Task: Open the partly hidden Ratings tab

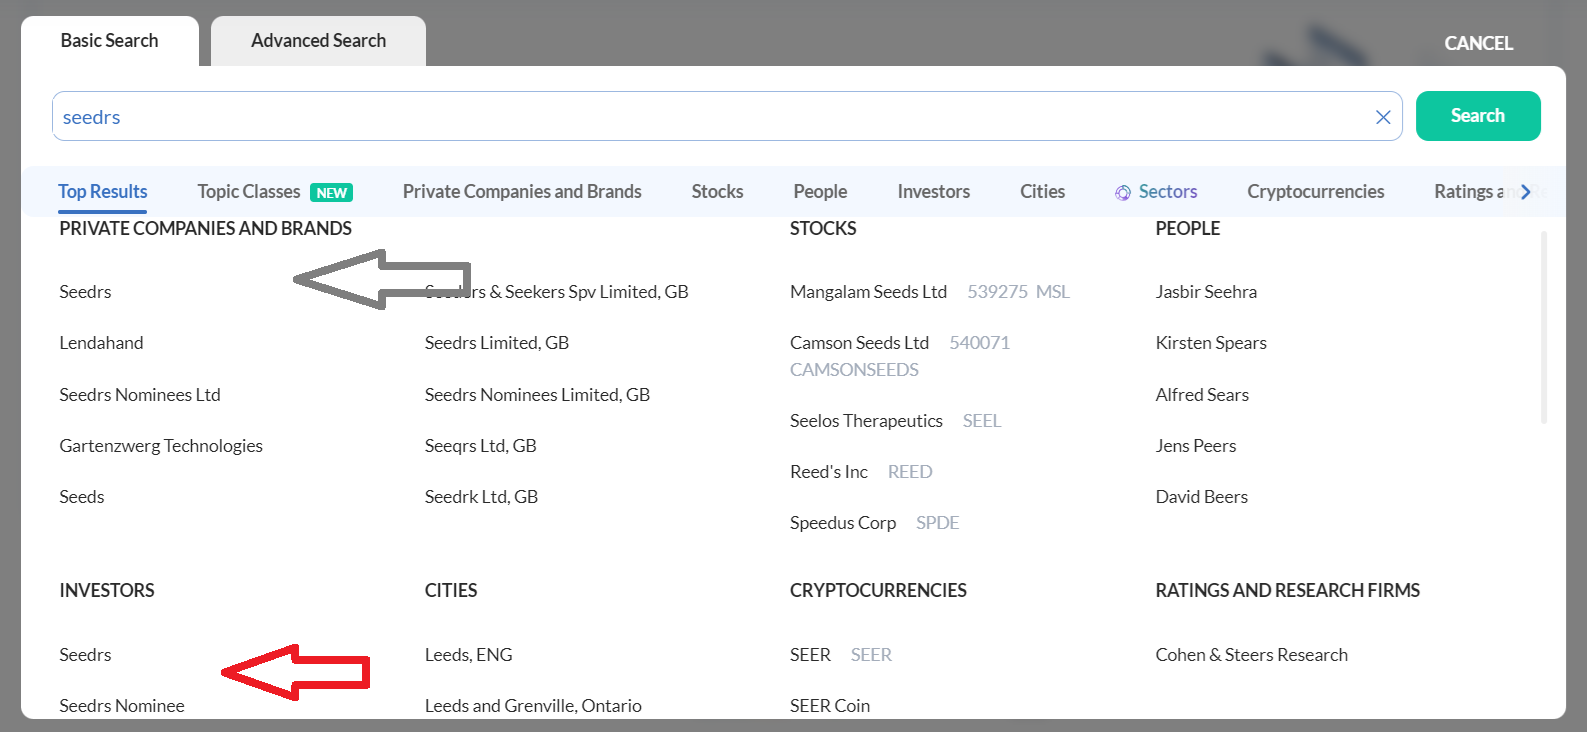Action: 1470,191
